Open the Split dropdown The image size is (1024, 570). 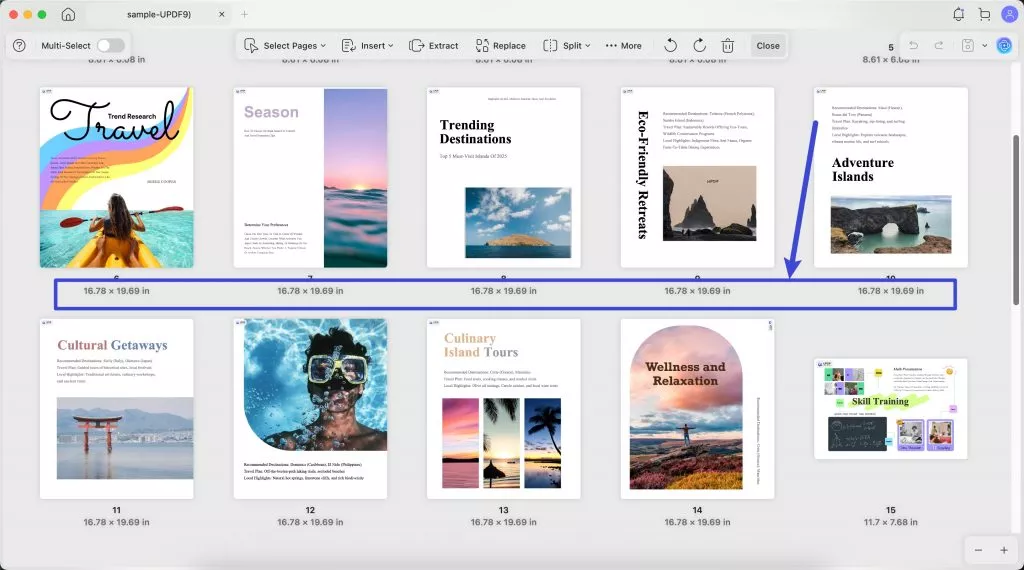(x=566, y=46)
